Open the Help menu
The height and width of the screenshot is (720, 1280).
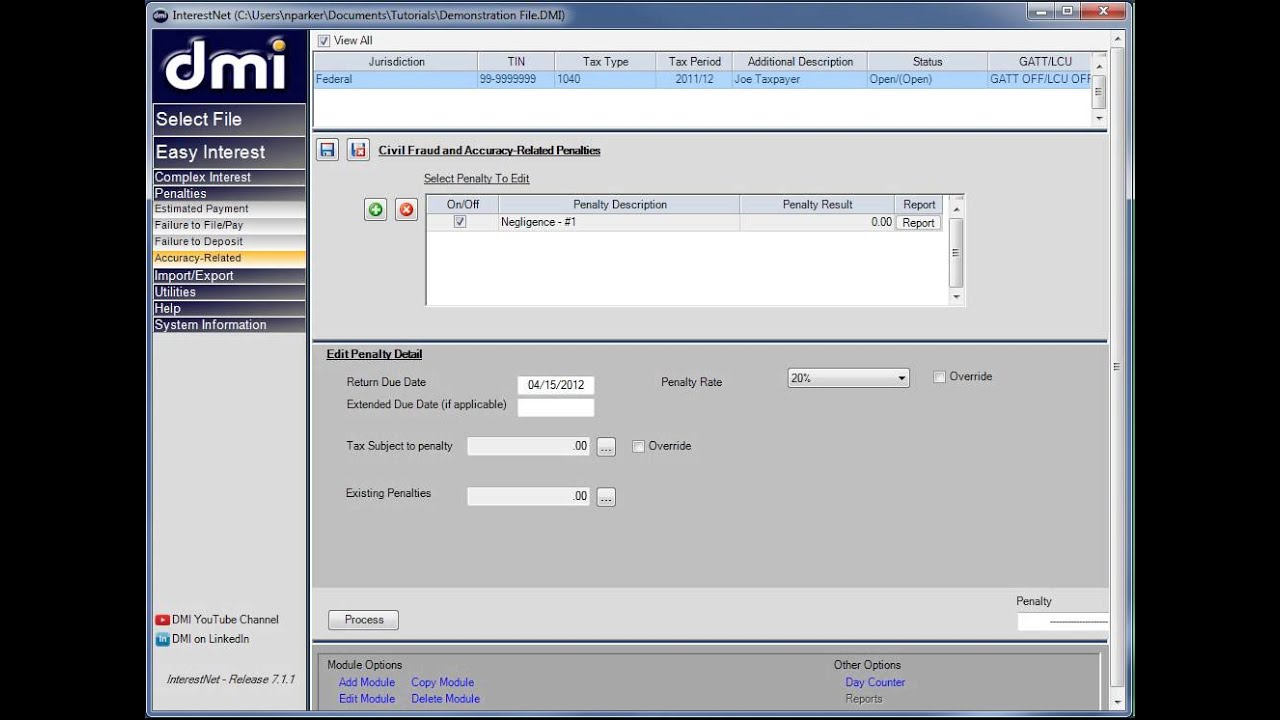point(229,308)
